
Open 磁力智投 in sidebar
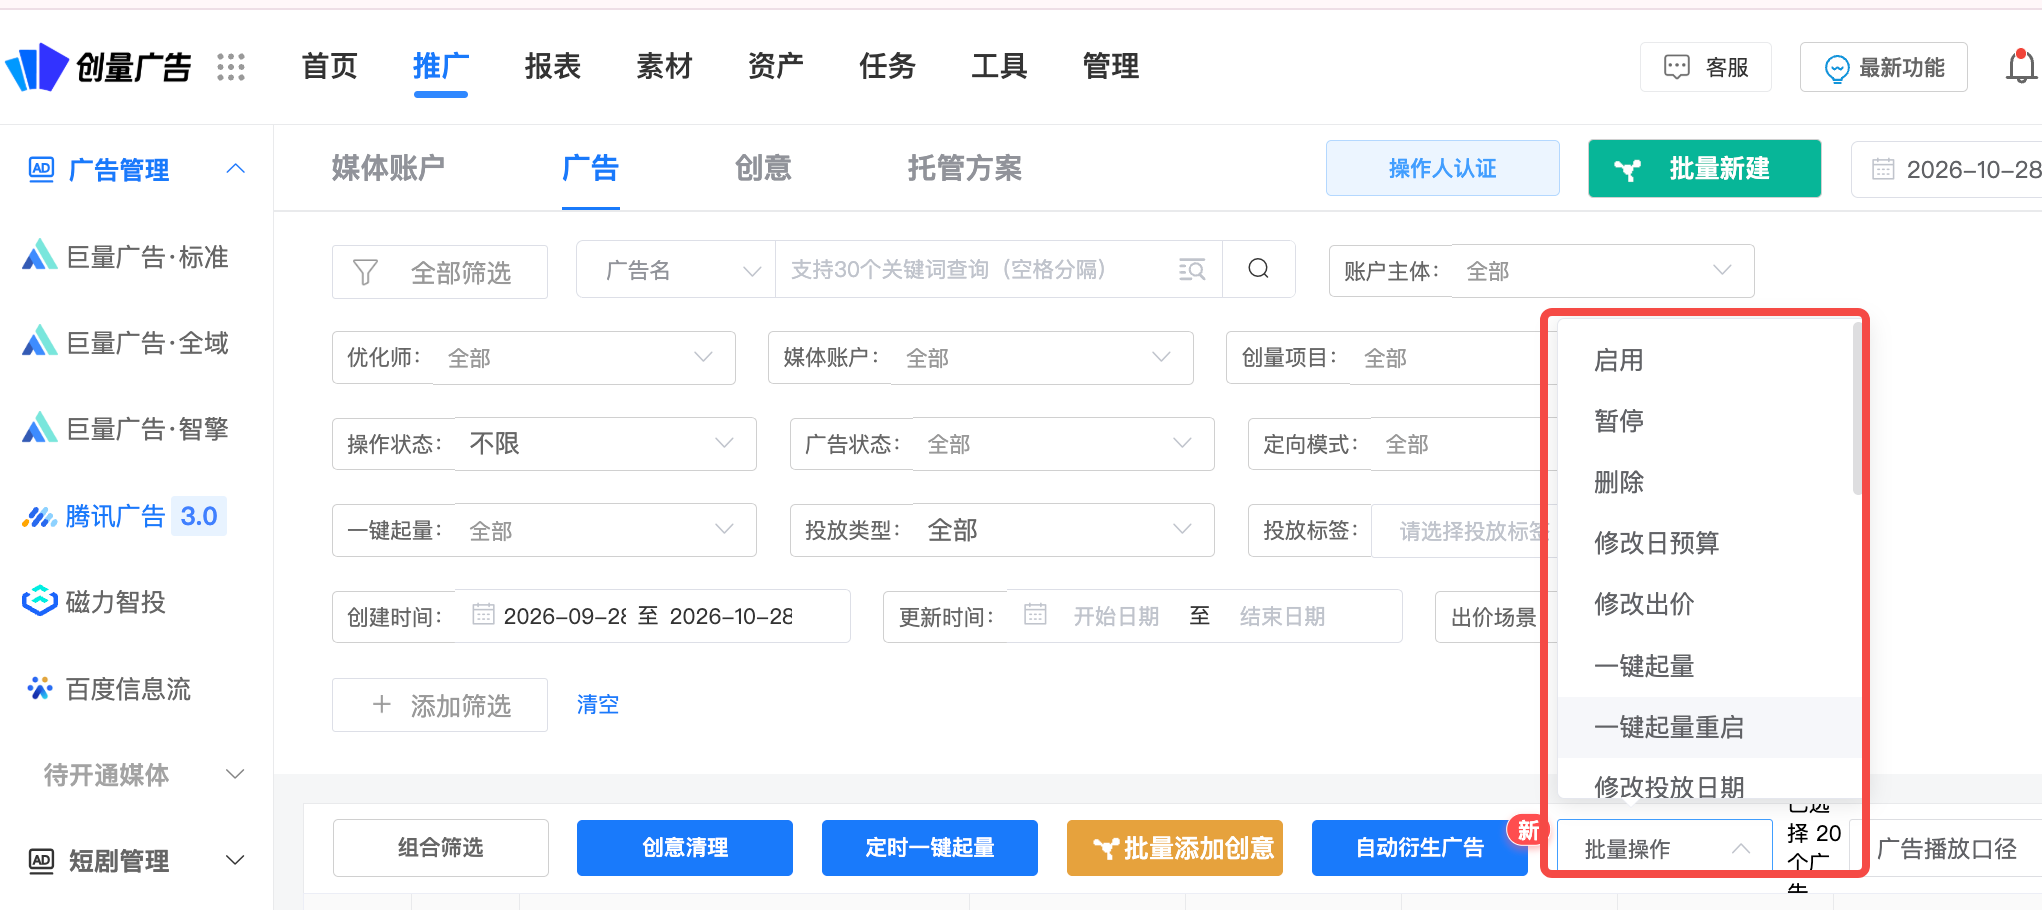94,602
